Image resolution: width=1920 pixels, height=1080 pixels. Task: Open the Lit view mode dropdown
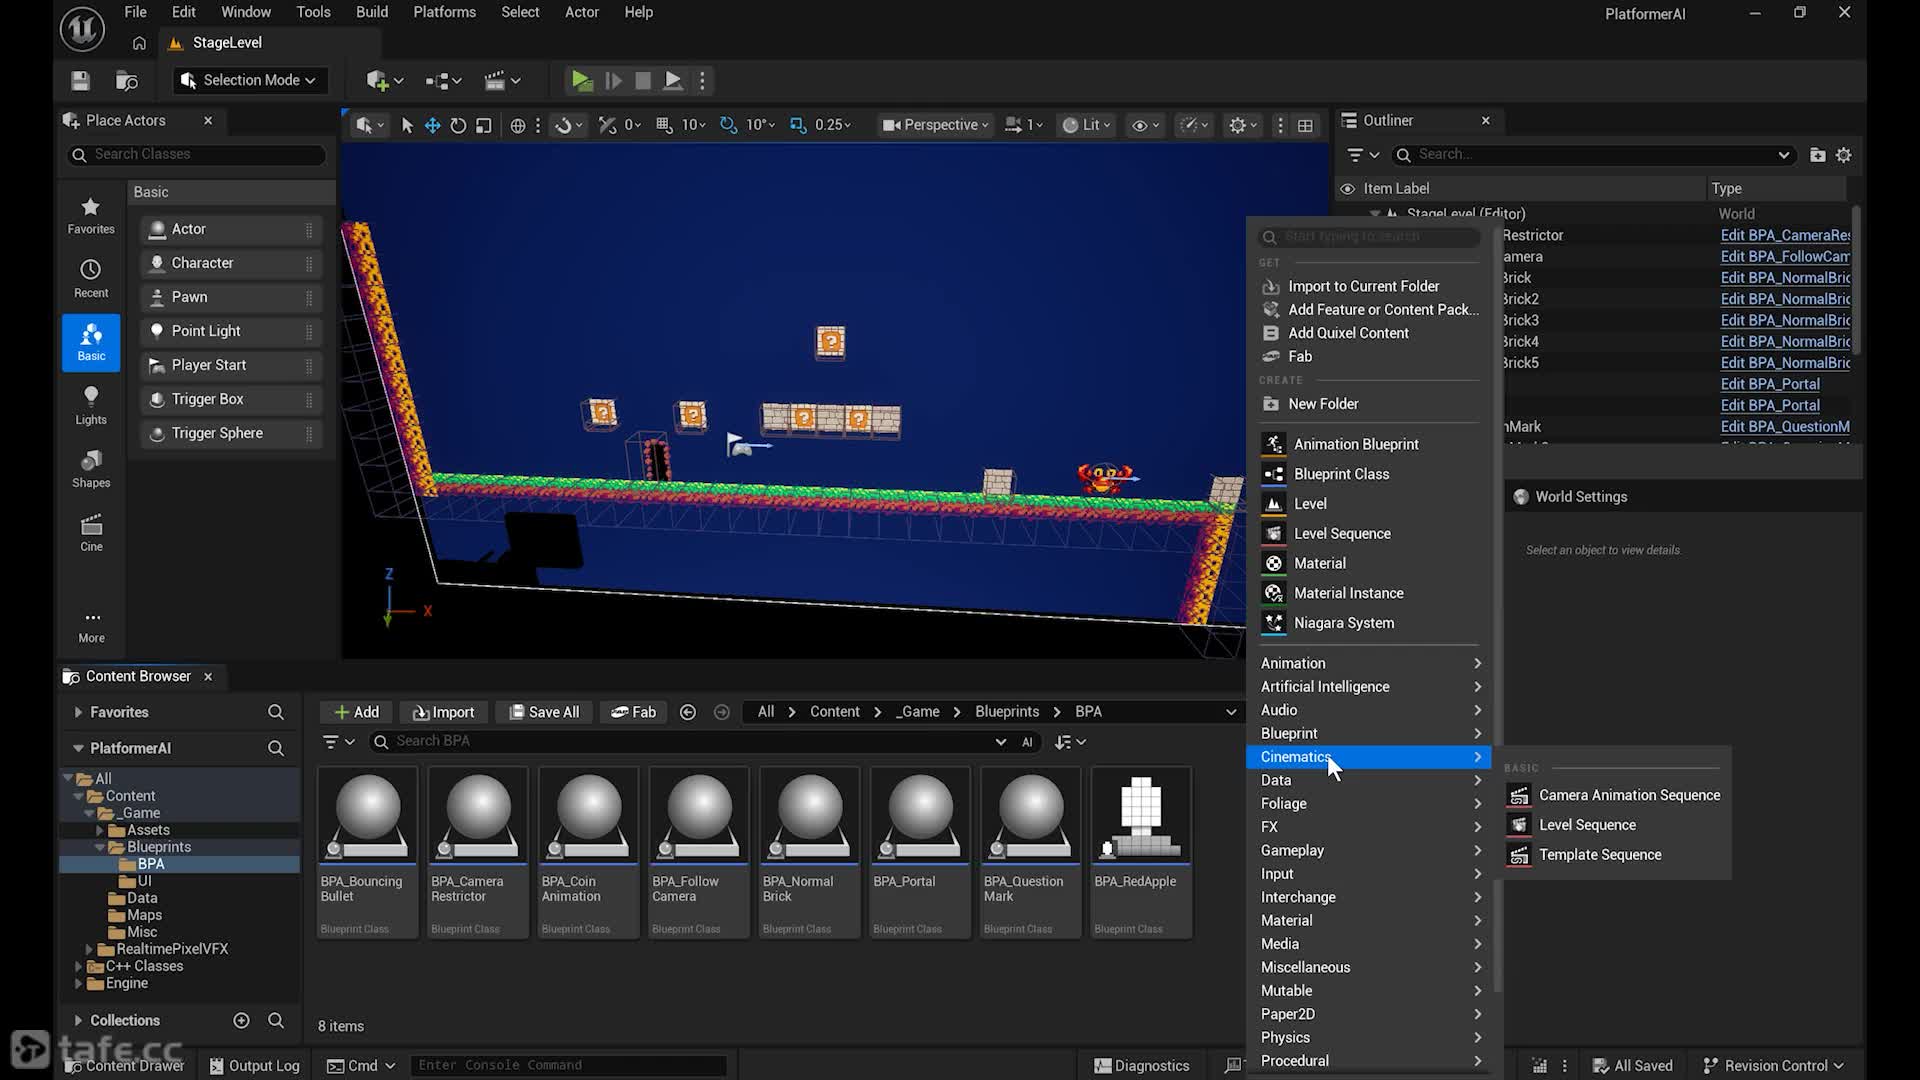(x=1086, y=125)
